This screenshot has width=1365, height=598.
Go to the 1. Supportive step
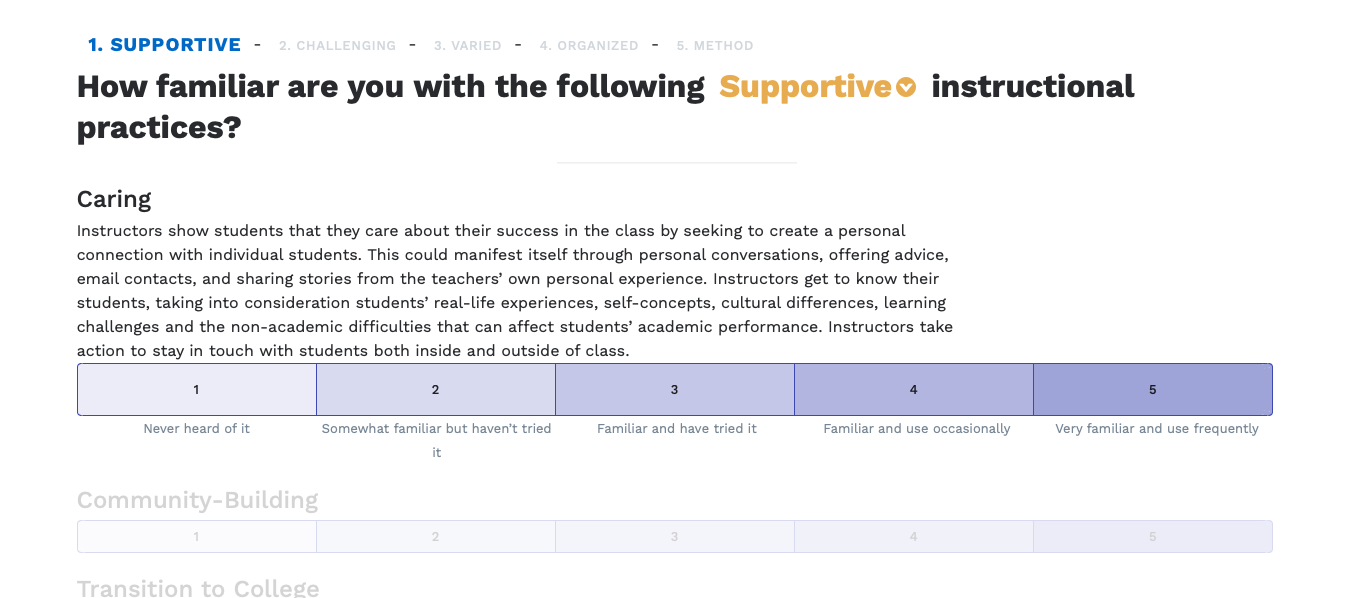(164, 45)
